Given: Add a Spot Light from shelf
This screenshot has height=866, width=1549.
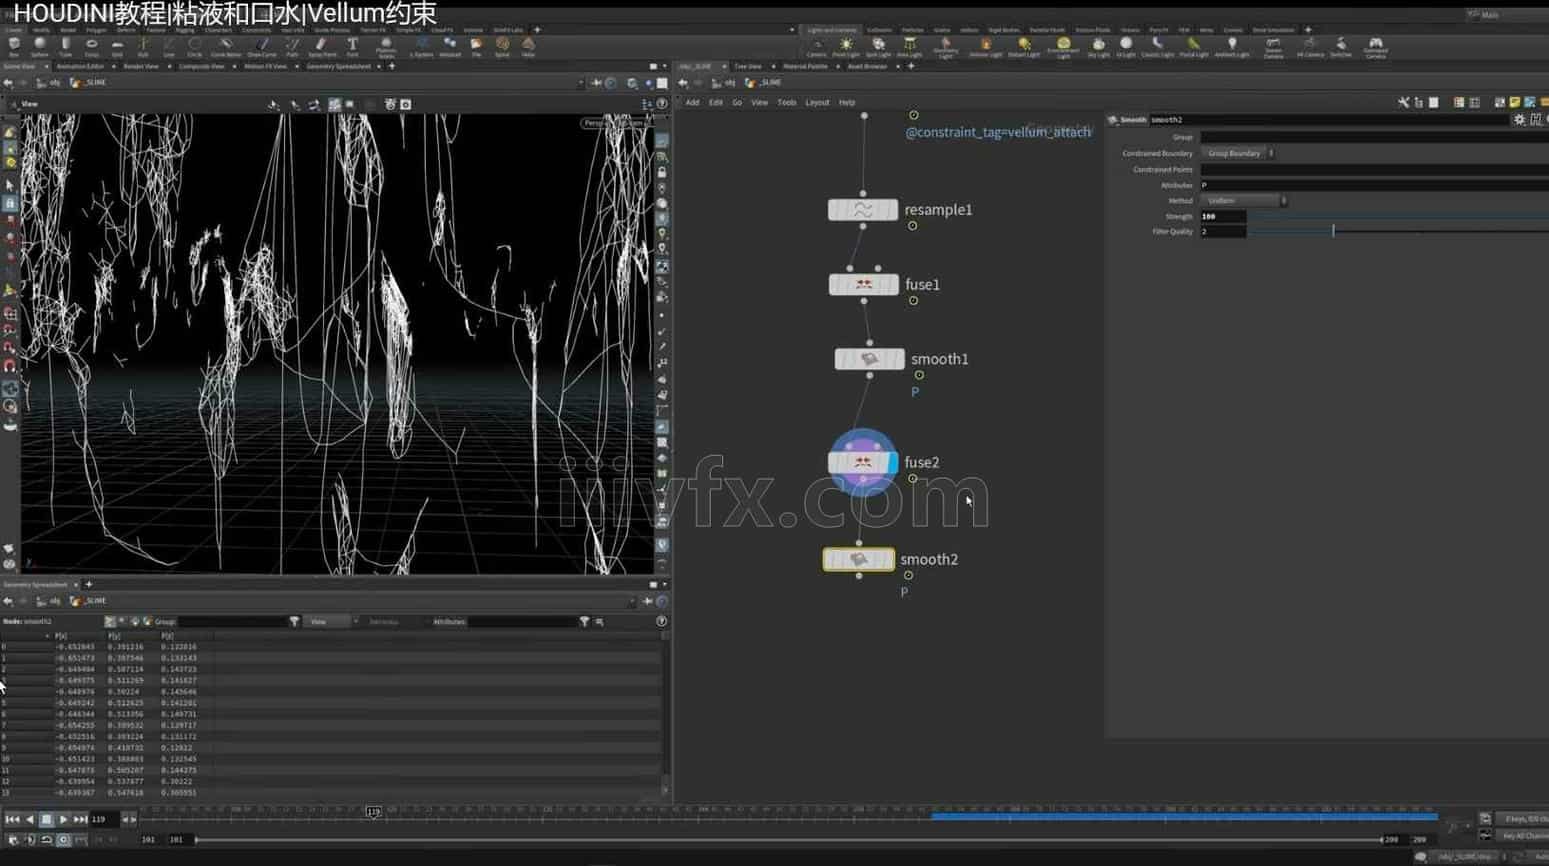Looking at the screenshot, I should point(878,47).
